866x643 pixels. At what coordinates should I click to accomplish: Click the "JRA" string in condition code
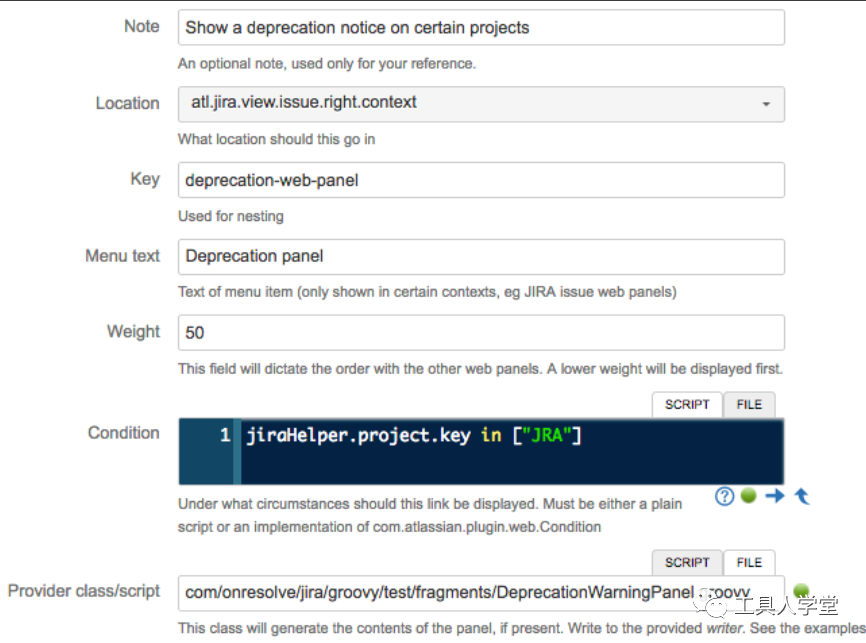(x=547, y=435)
